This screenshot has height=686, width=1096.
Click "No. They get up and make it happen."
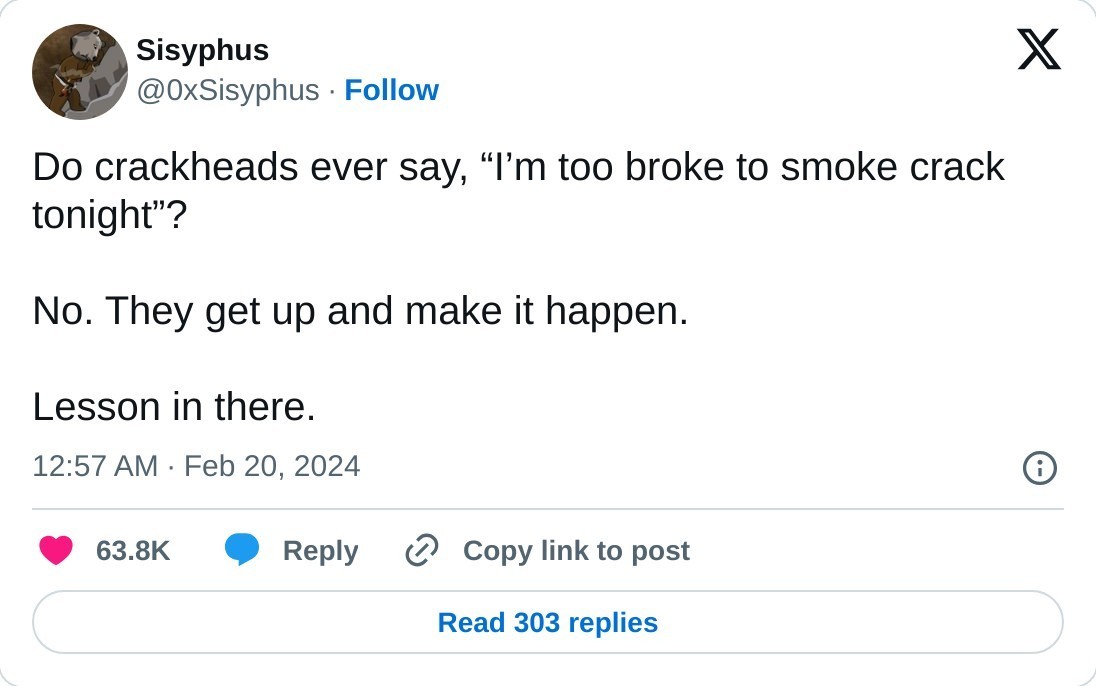(360, 311)
